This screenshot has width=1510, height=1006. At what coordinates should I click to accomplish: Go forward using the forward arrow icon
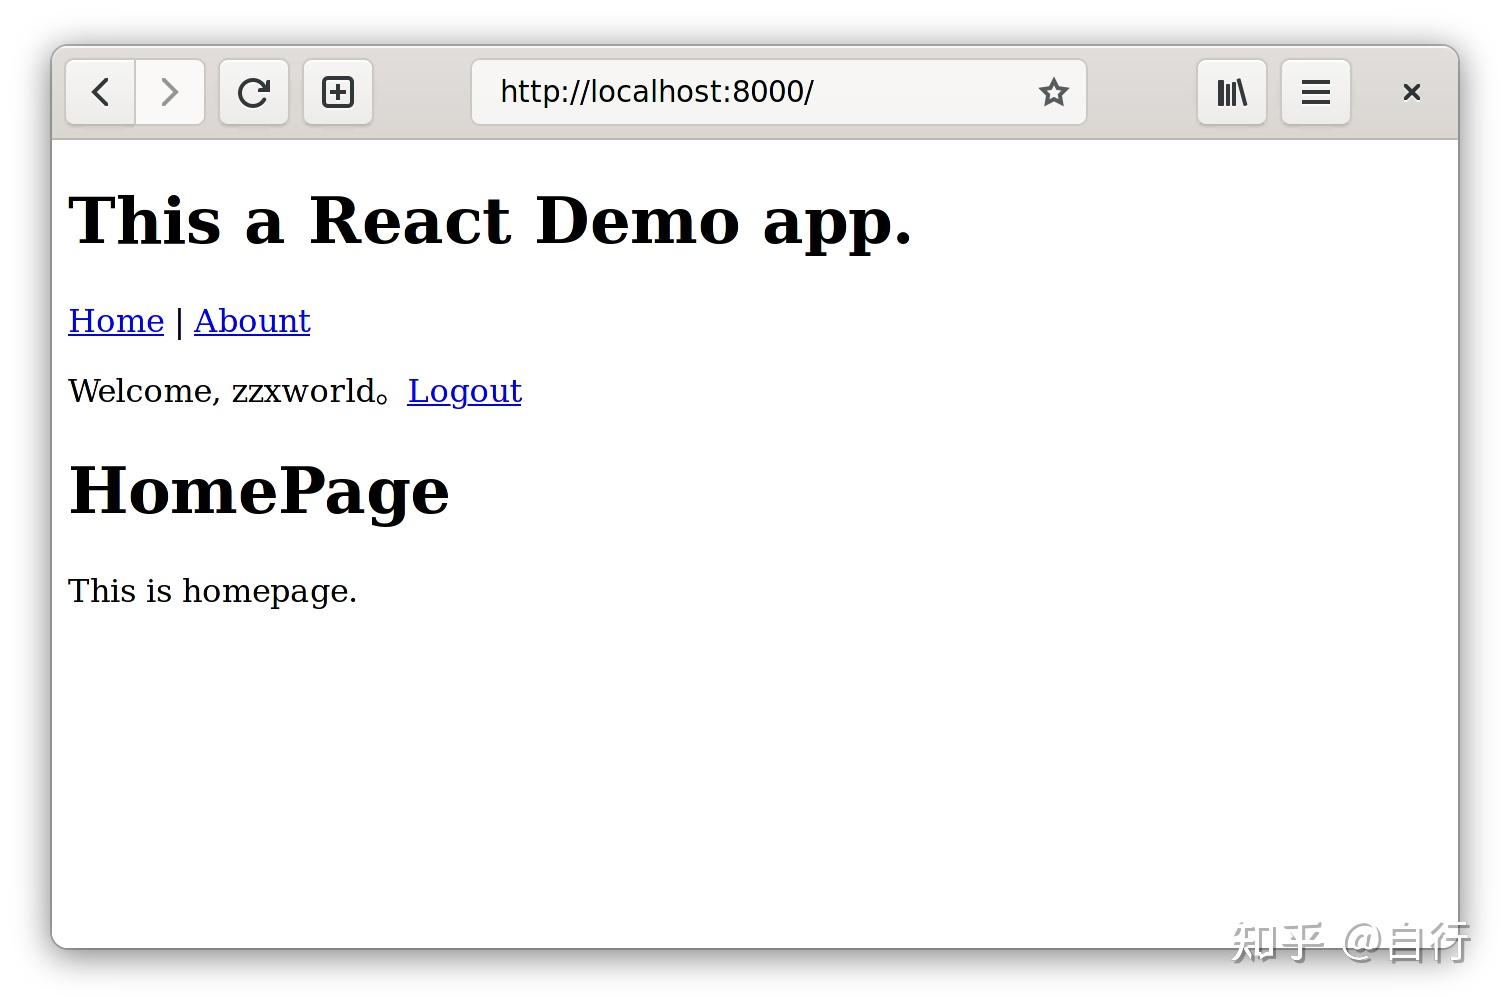(x=170, y=92)
